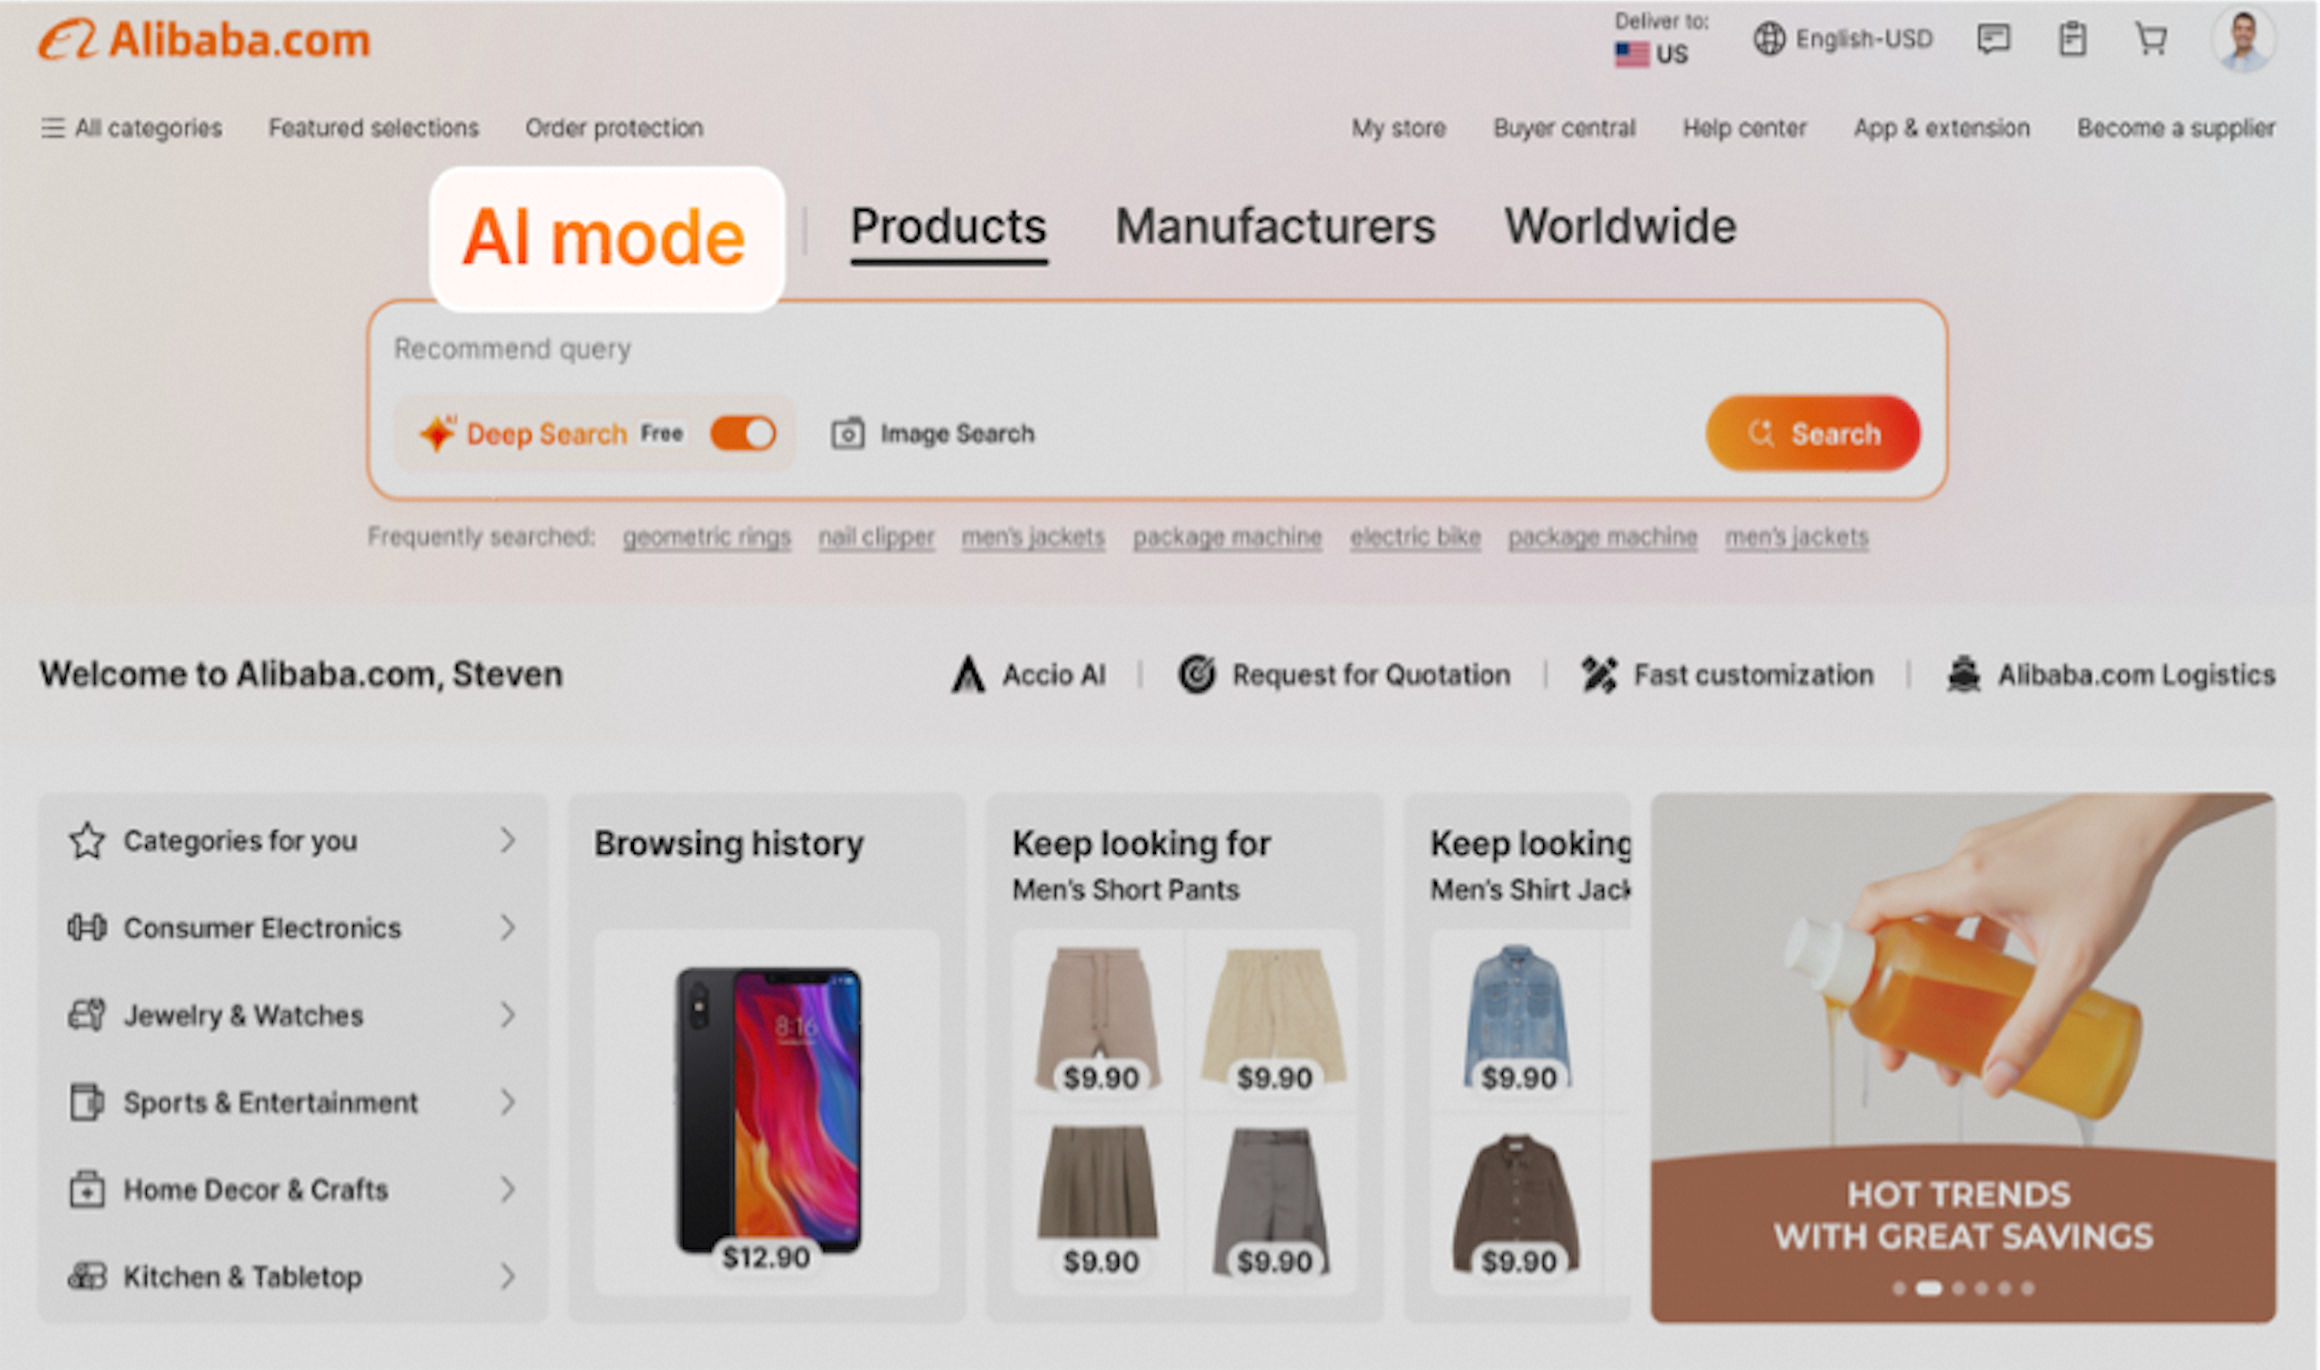Open Featured selections menu
This screenshot has height=1370, width=2320.
click(374, 128)
